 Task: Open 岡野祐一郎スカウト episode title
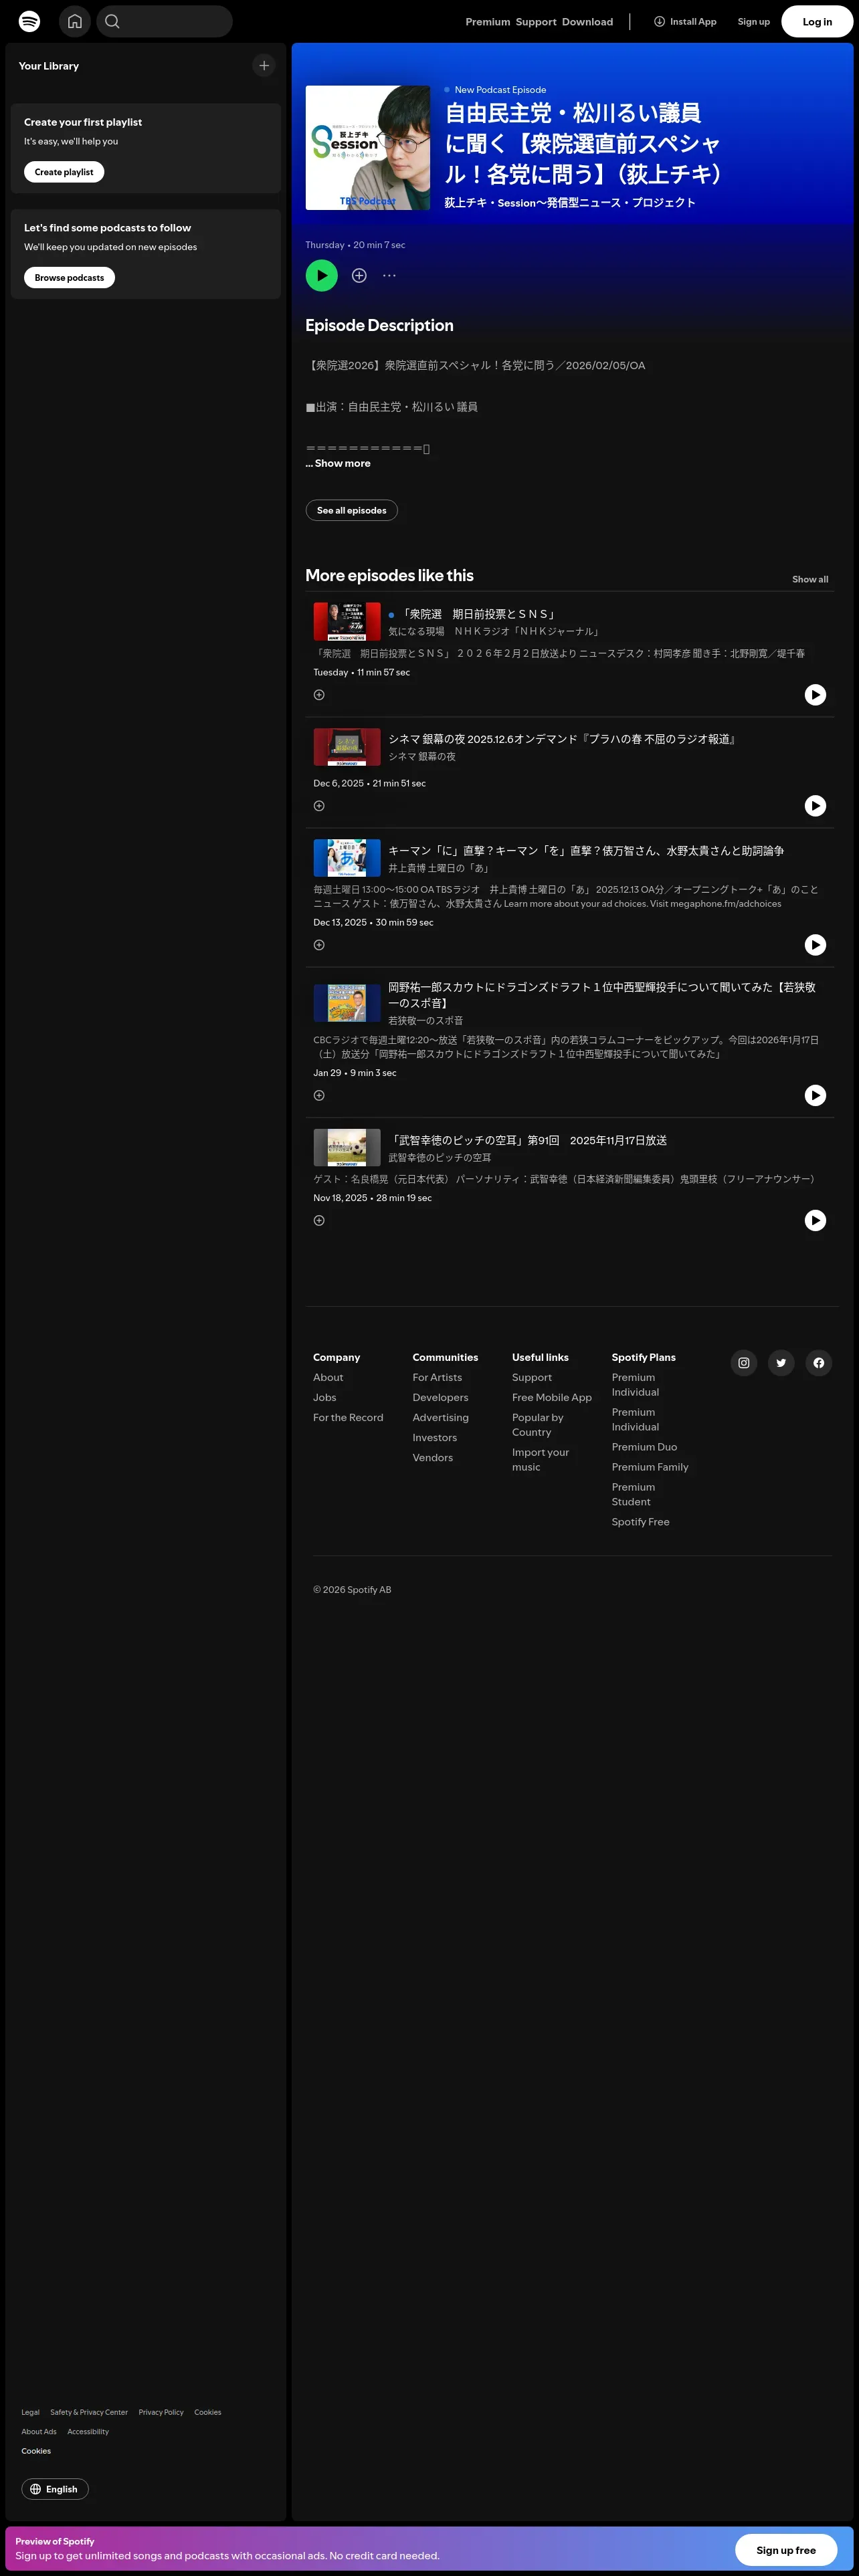click(602, 995)
